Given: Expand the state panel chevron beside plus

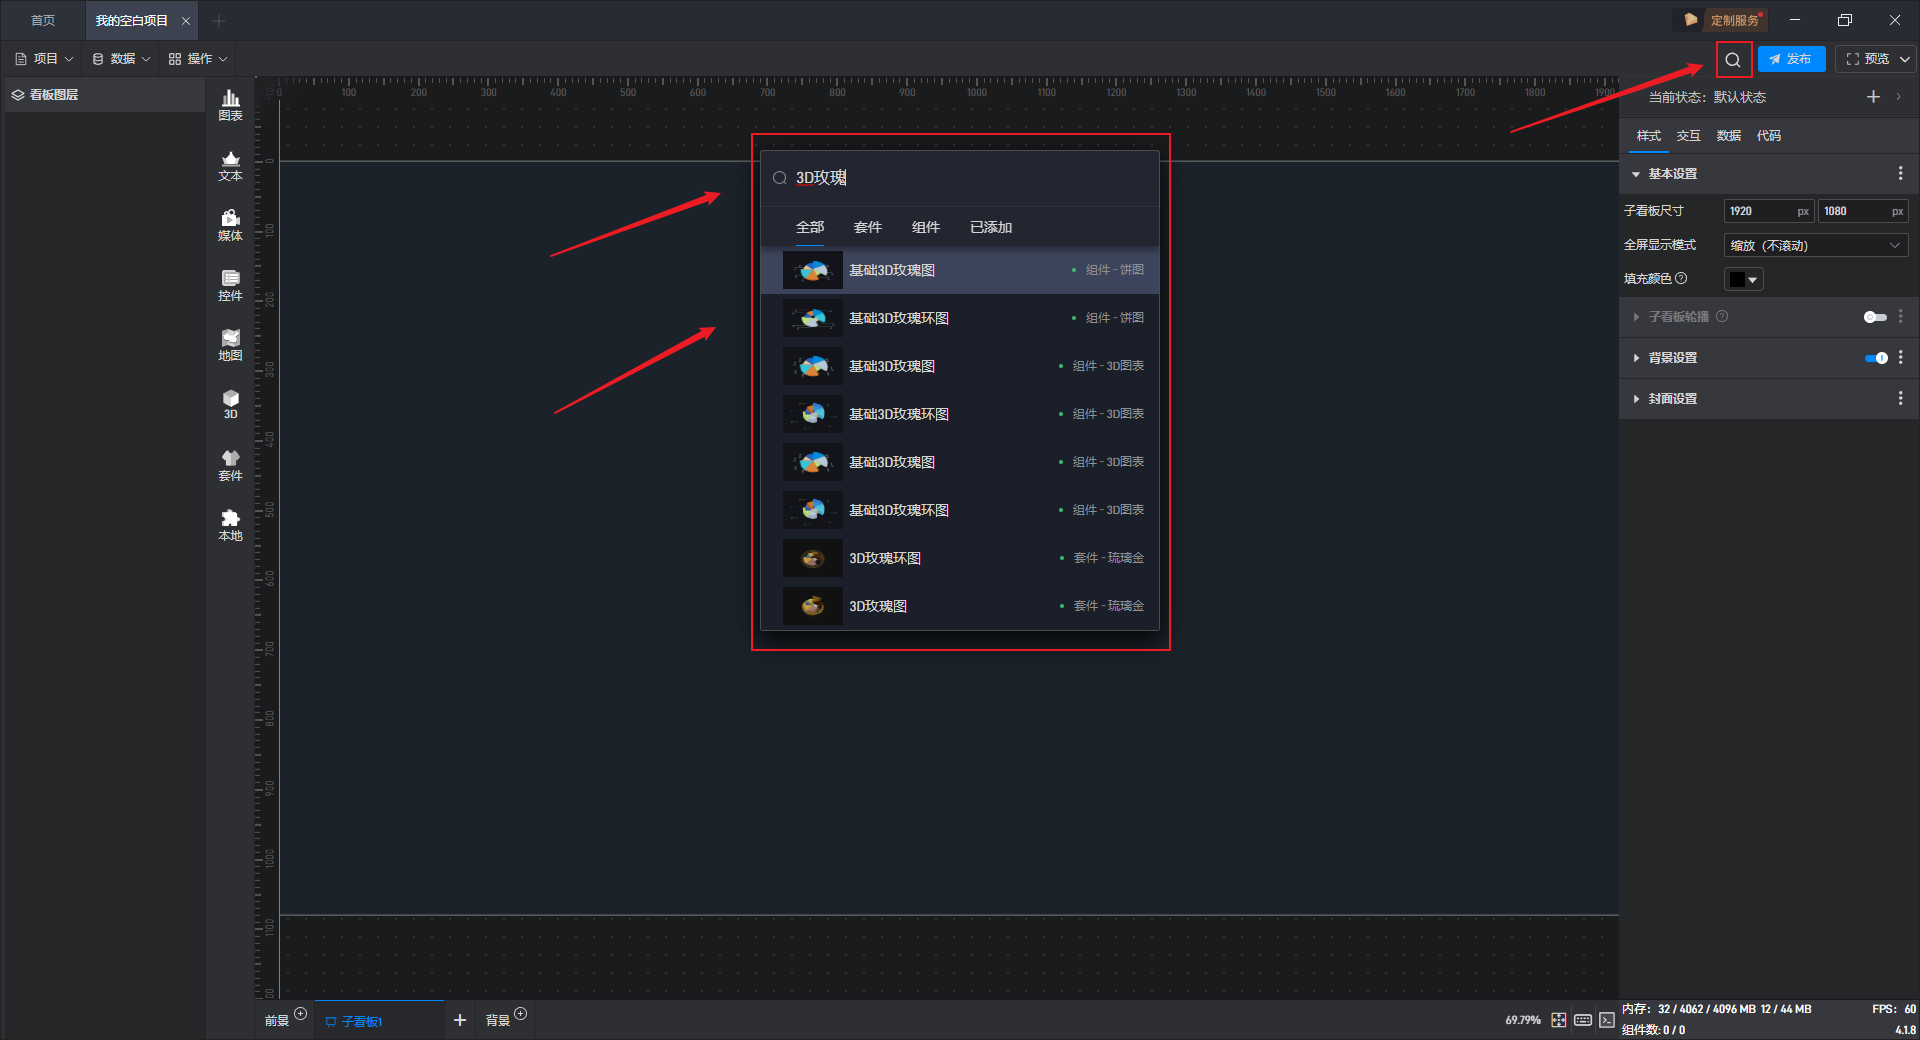Looking at the screenshot, I should (x=1898, y=97).
